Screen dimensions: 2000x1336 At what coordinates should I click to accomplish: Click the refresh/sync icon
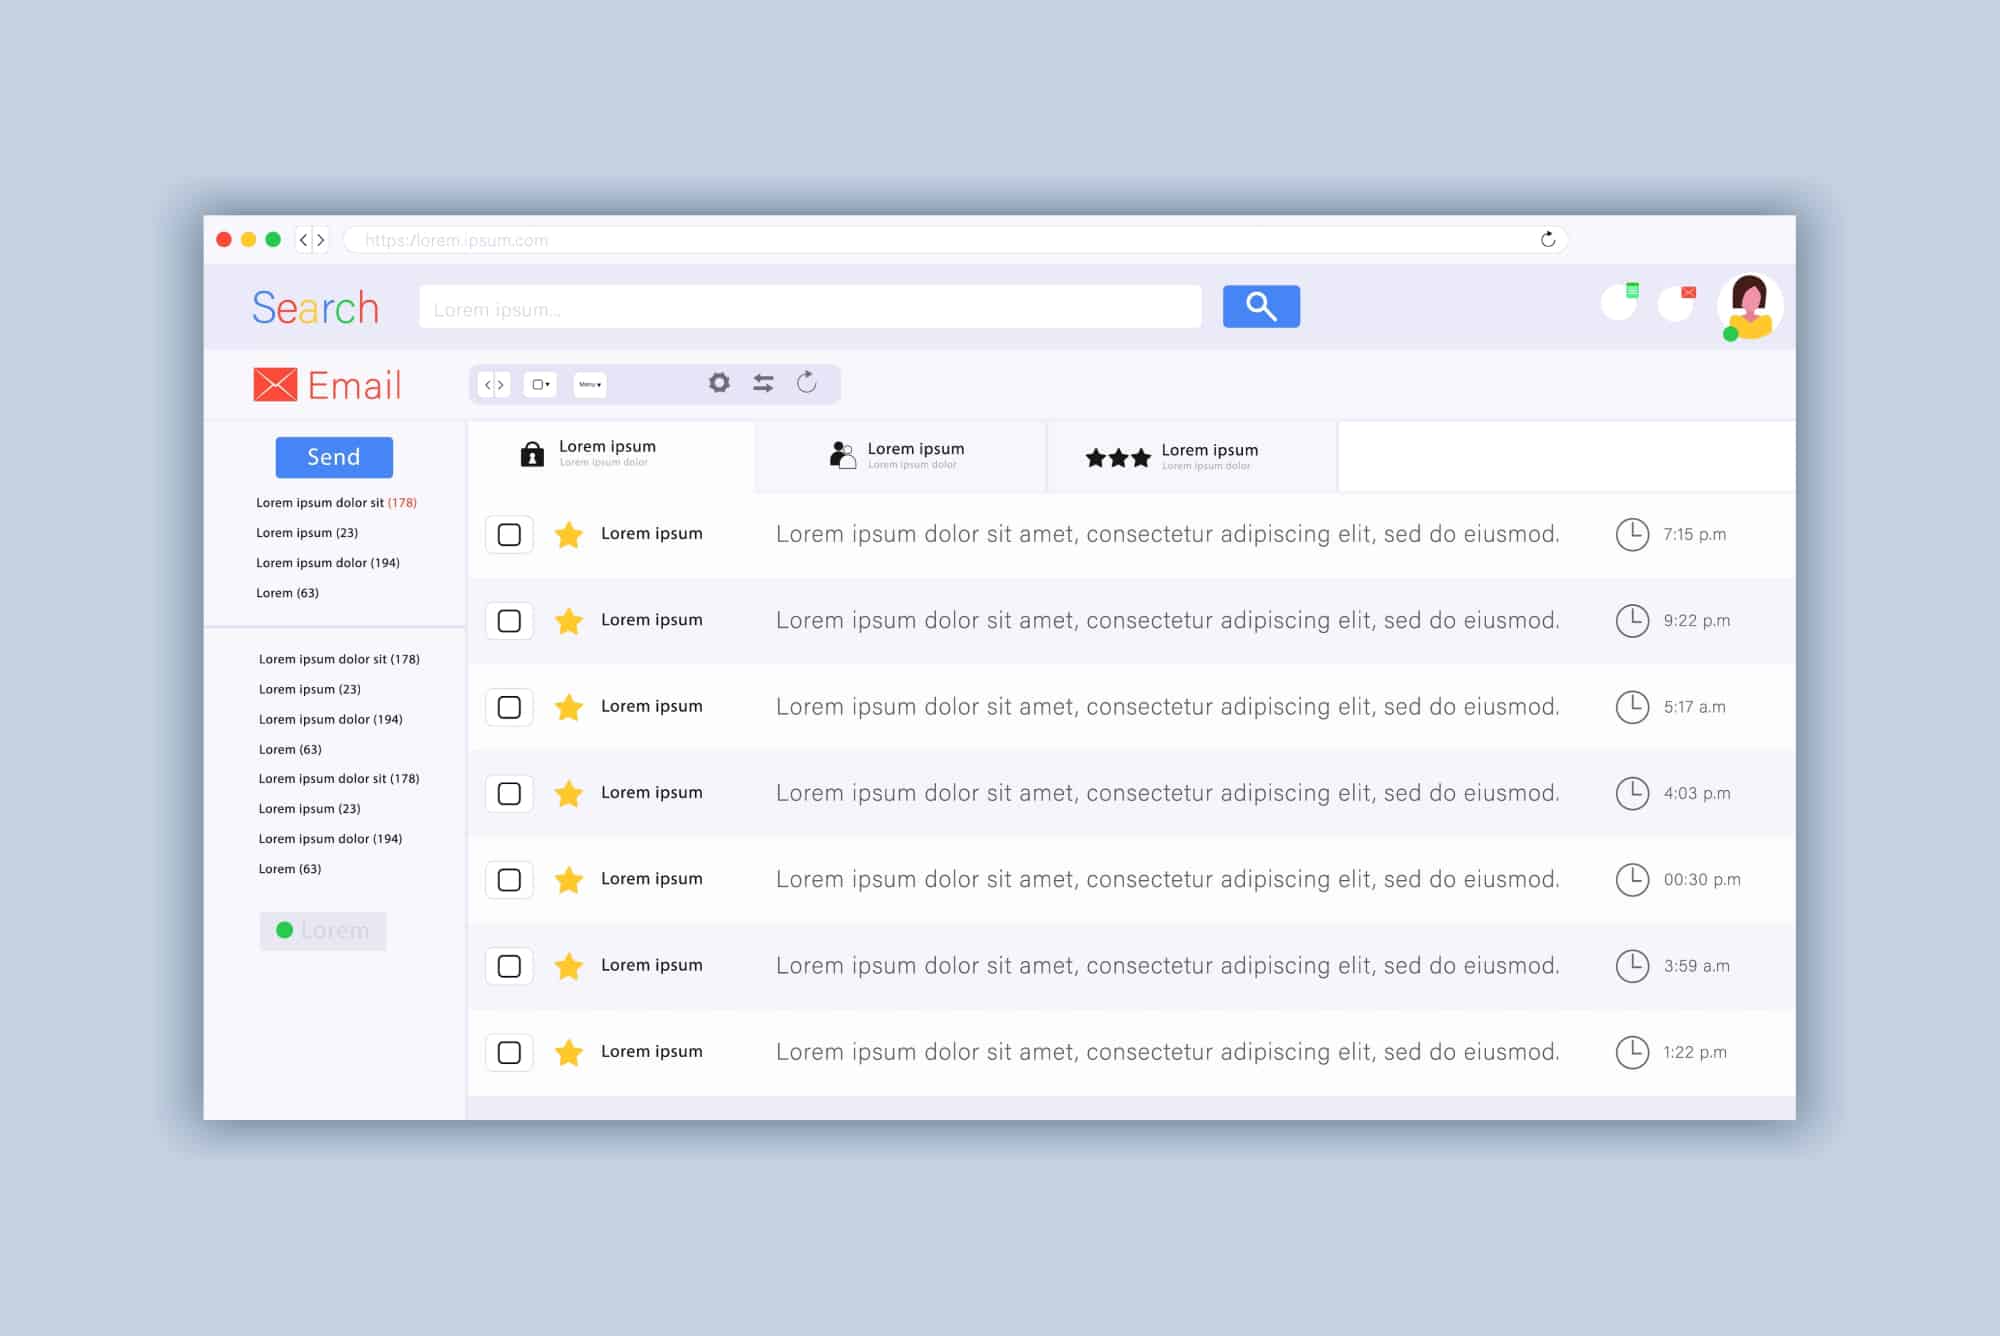[805, 383]
